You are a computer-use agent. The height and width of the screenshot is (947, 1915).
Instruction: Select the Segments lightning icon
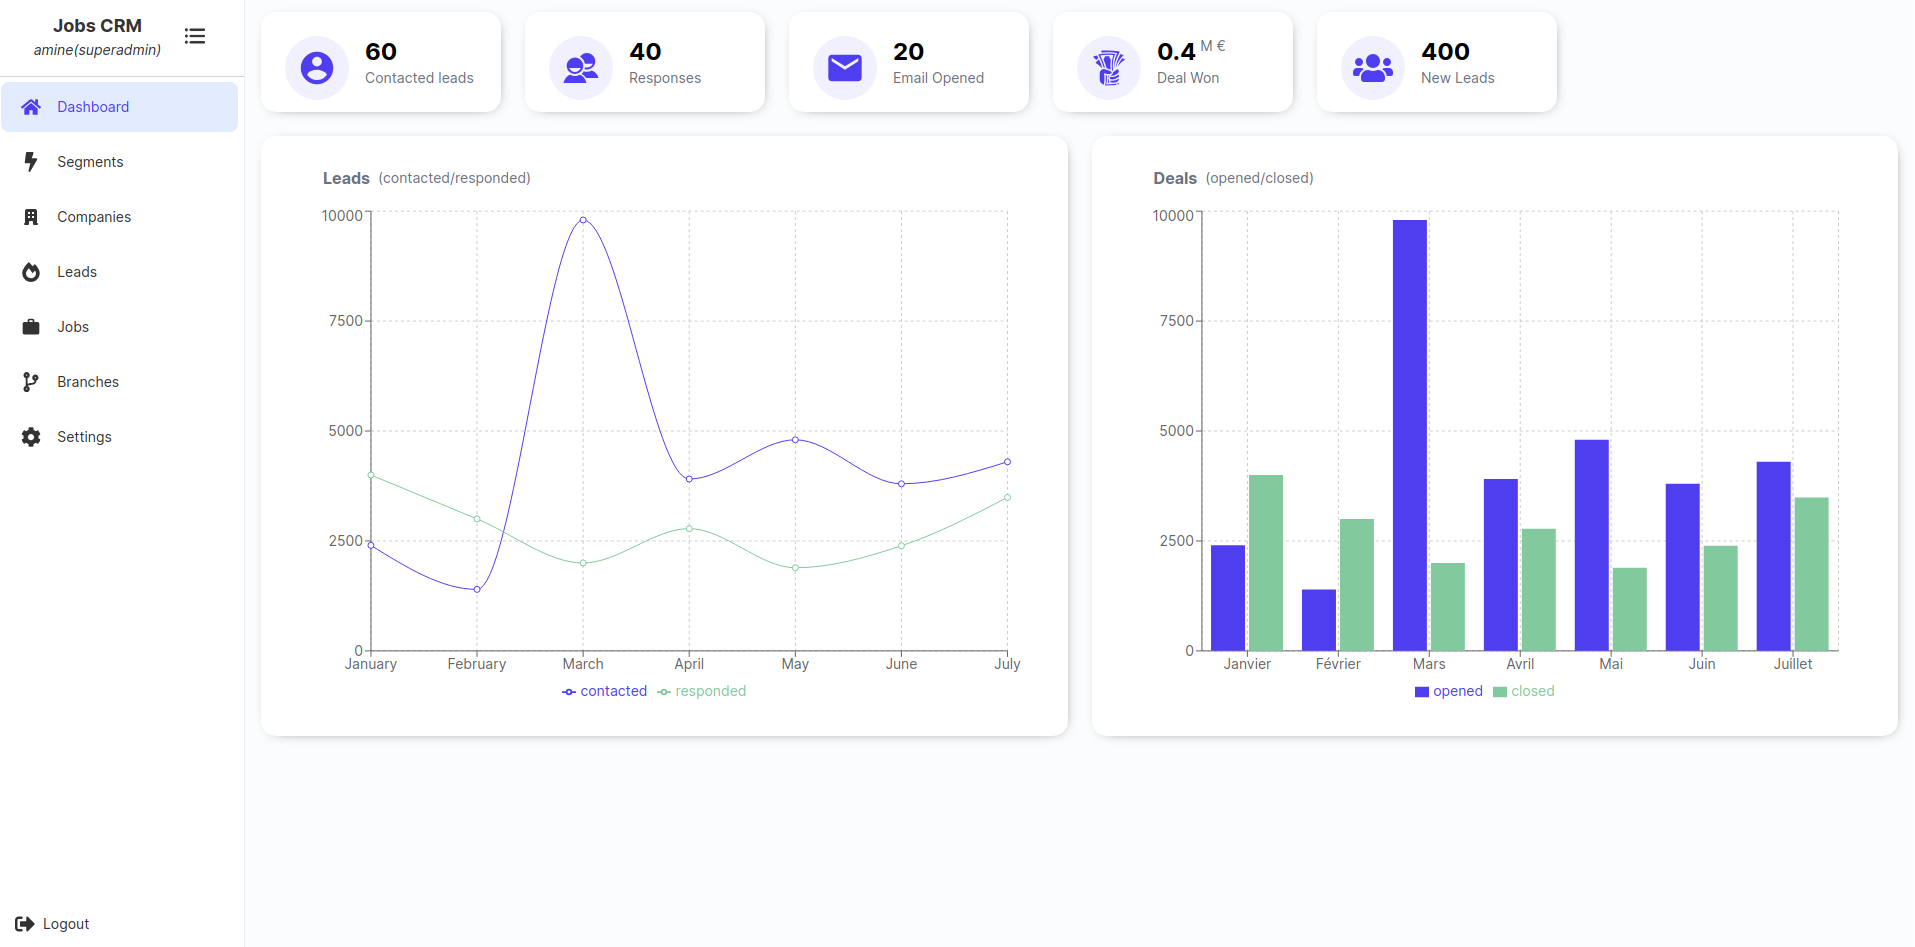[31, 162]
